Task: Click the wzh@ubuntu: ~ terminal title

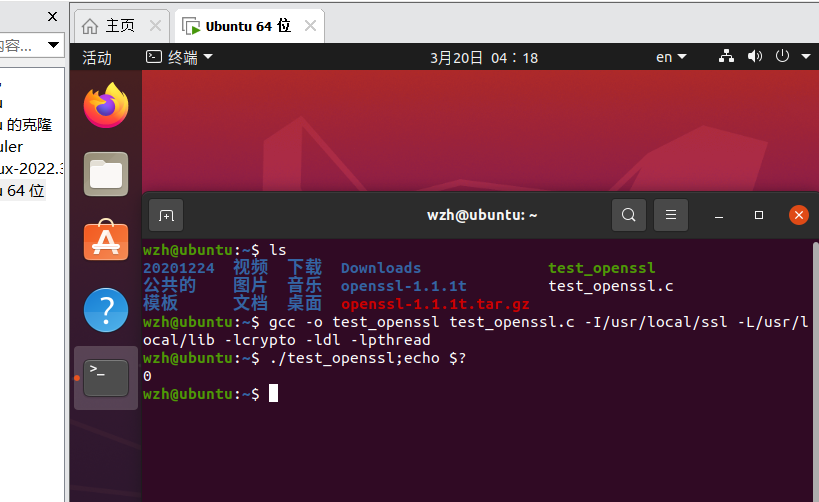Action: point(482,215)
